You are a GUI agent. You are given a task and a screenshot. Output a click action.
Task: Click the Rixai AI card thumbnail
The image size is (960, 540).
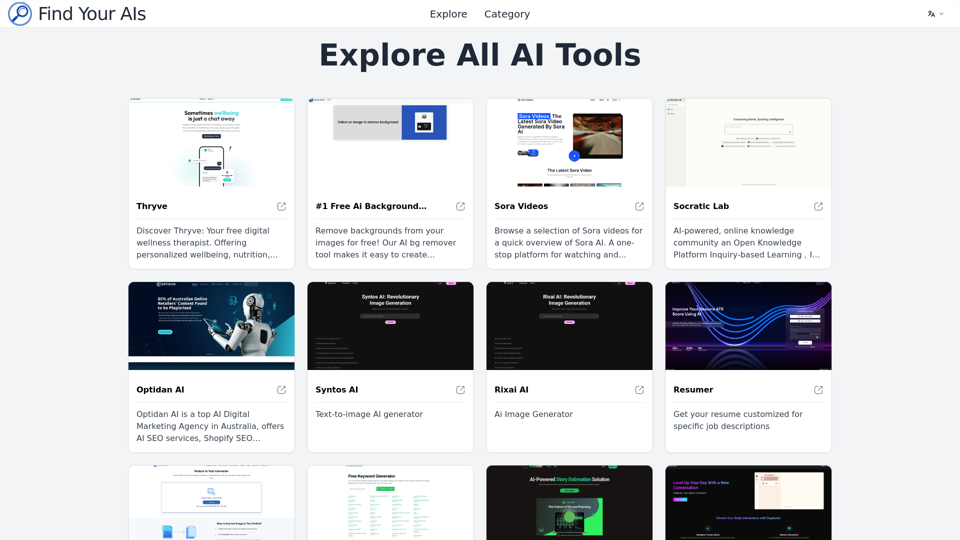pyautogui.click(x=569, y=326)
